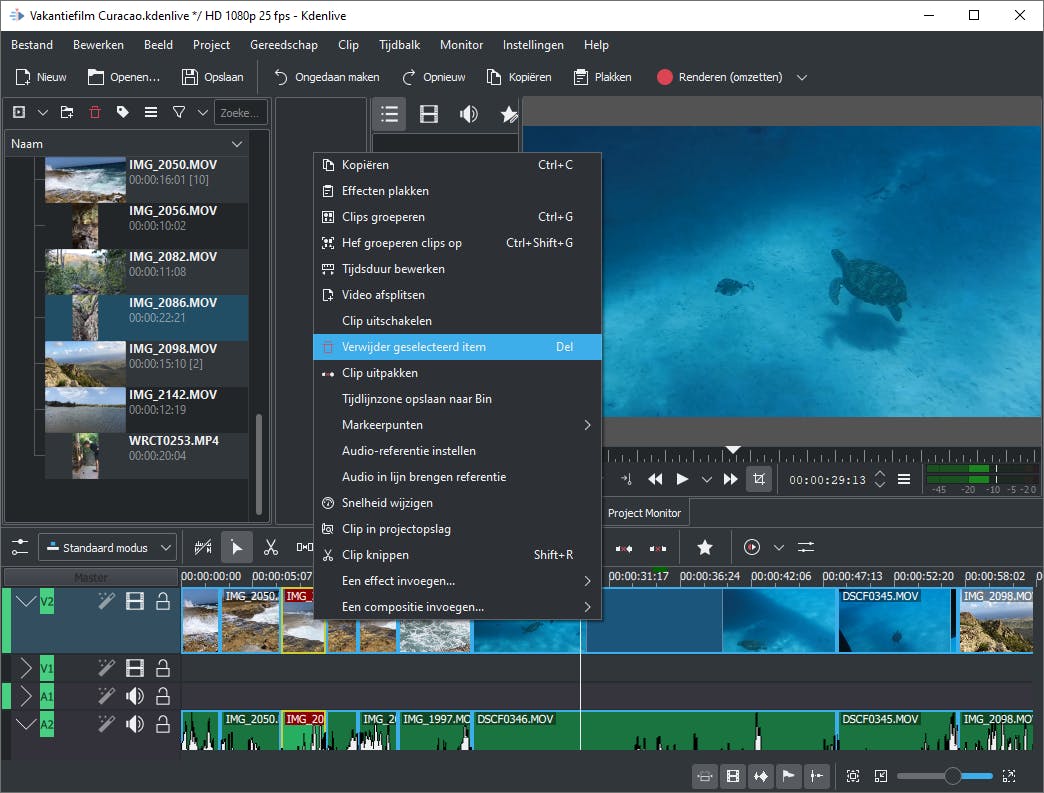Choose 'Verwijder geselecteerd item' in context menu

[x=414, y=347]
